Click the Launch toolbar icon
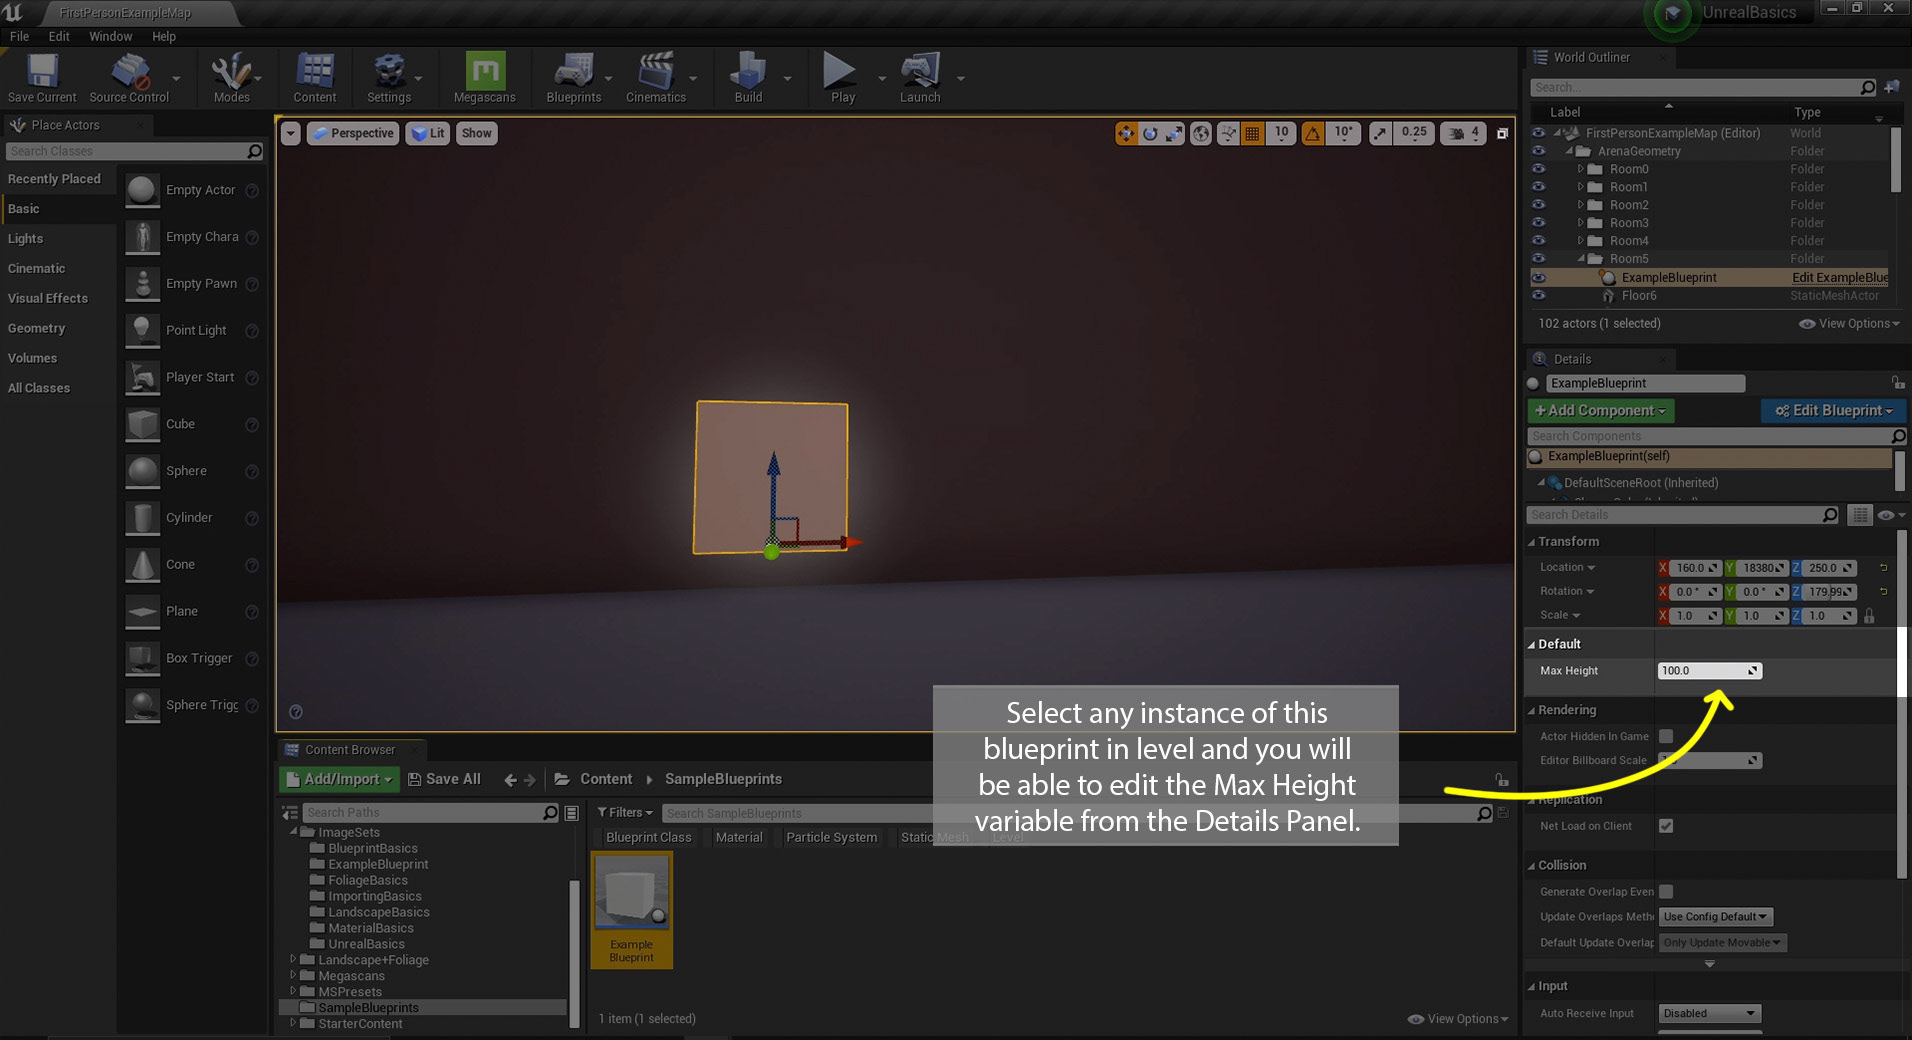The width and height of the screenshot is (1912, 1040). pyautogui.click(x=920, y=77)
